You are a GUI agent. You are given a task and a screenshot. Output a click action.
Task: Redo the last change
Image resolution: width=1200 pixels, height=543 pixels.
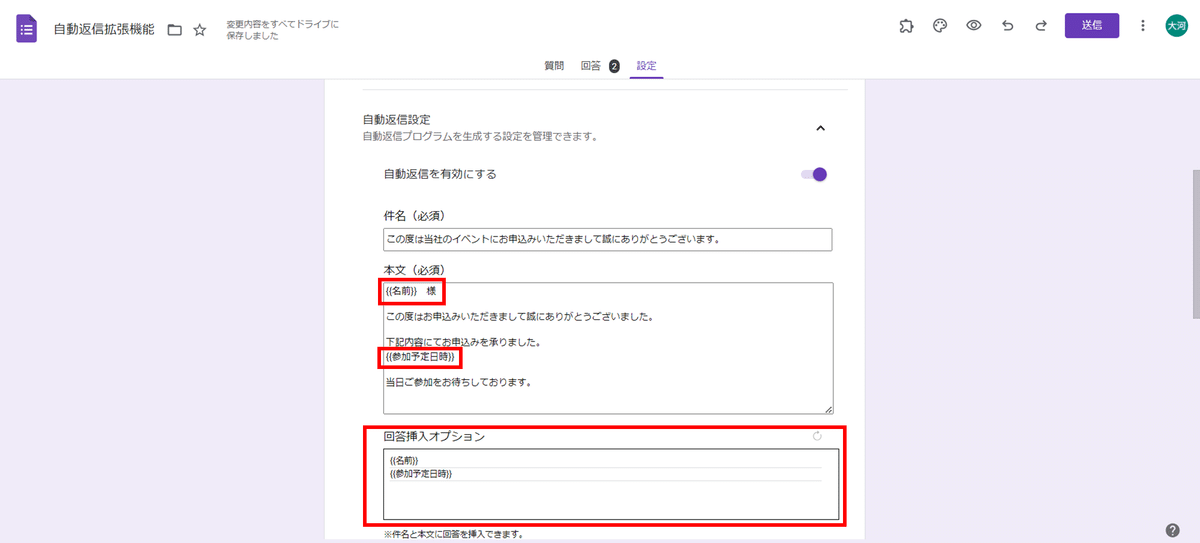click(x=1041, y=27)
